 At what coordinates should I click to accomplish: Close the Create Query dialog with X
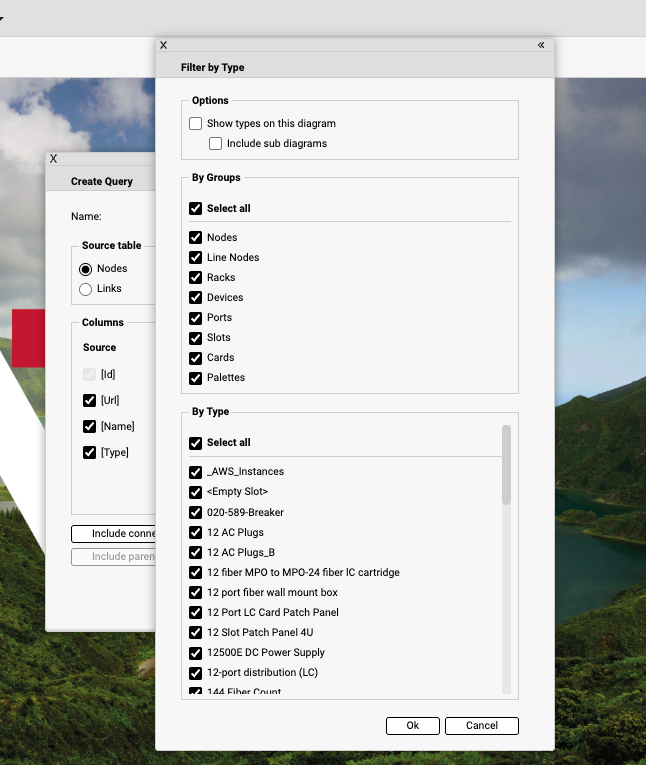54,159
